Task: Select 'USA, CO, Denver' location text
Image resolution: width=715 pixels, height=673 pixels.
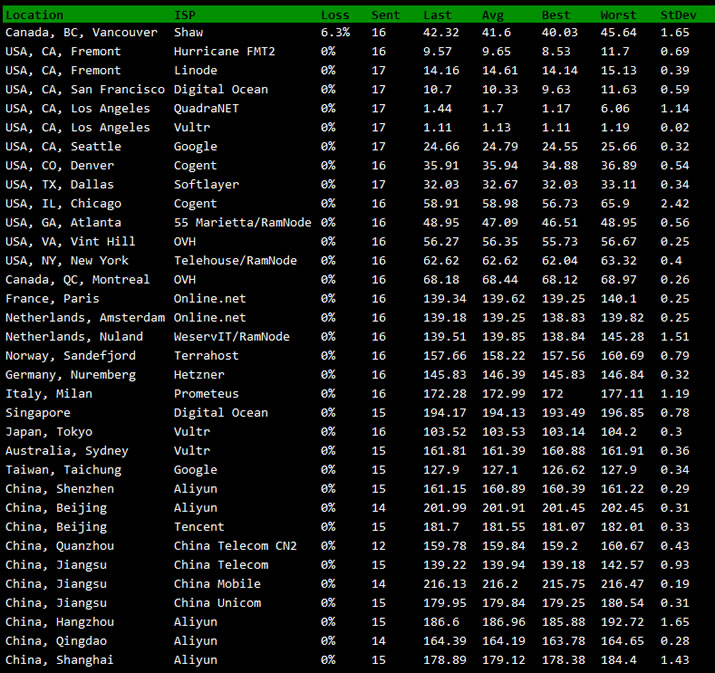Action: click(x=60, y=166)
